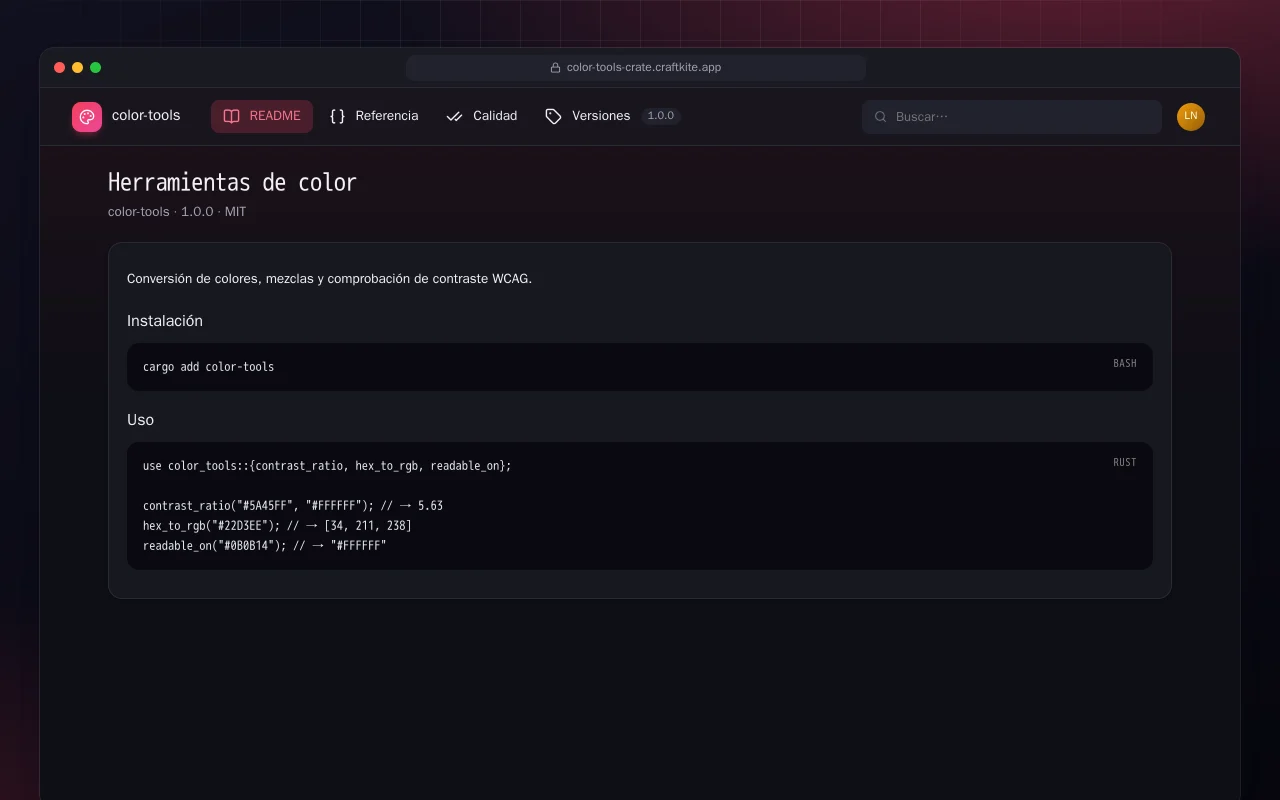
Task: Click the 1.0.0 version badge
Action: 661,116
